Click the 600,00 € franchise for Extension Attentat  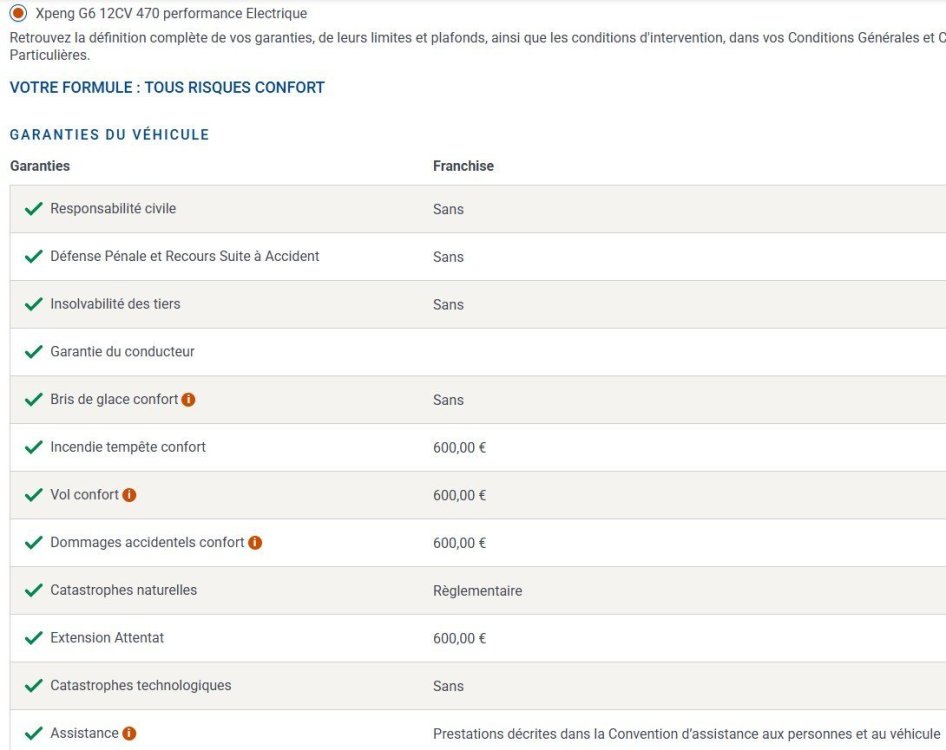tap(459, 639)
